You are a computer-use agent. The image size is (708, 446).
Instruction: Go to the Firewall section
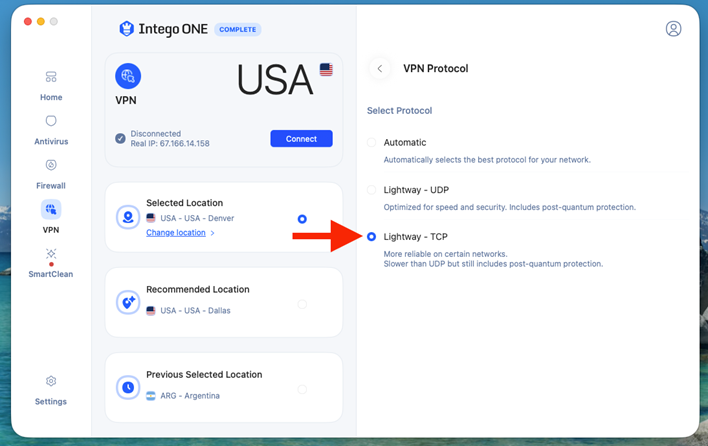(x=51, y=174)
